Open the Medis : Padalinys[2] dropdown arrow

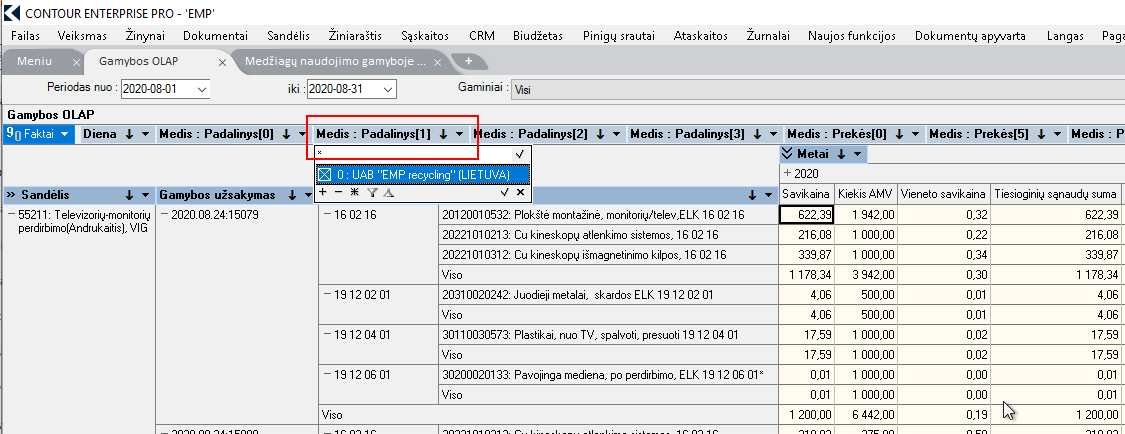[x=616, y=134]
